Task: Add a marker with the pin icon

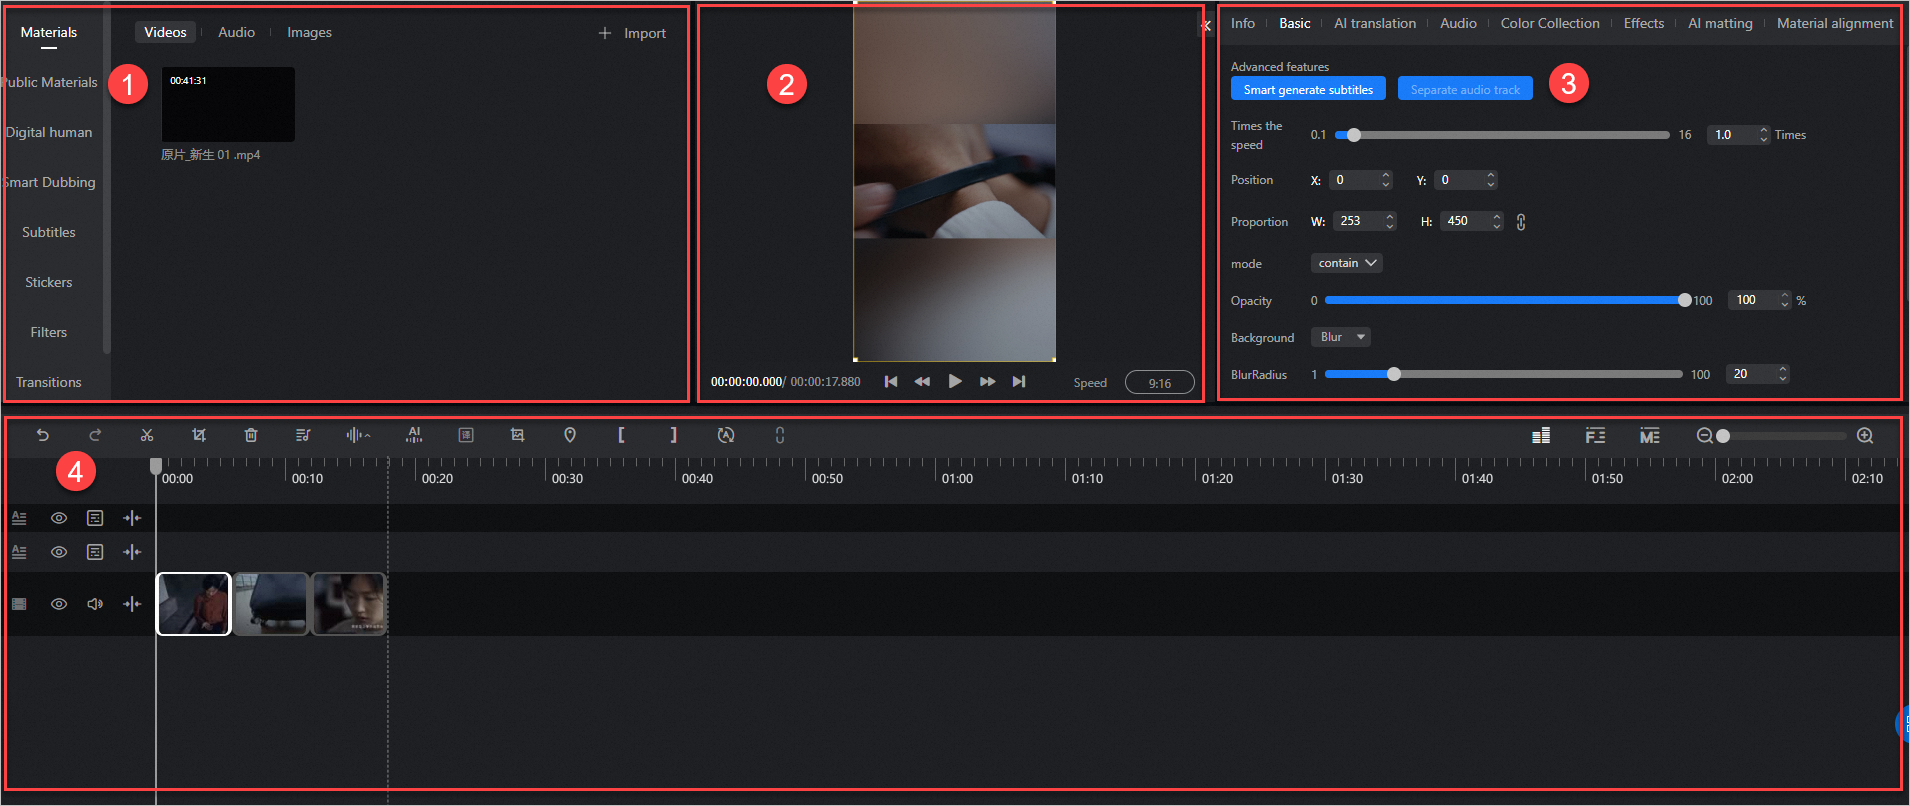Action: (x=570, y=435)
